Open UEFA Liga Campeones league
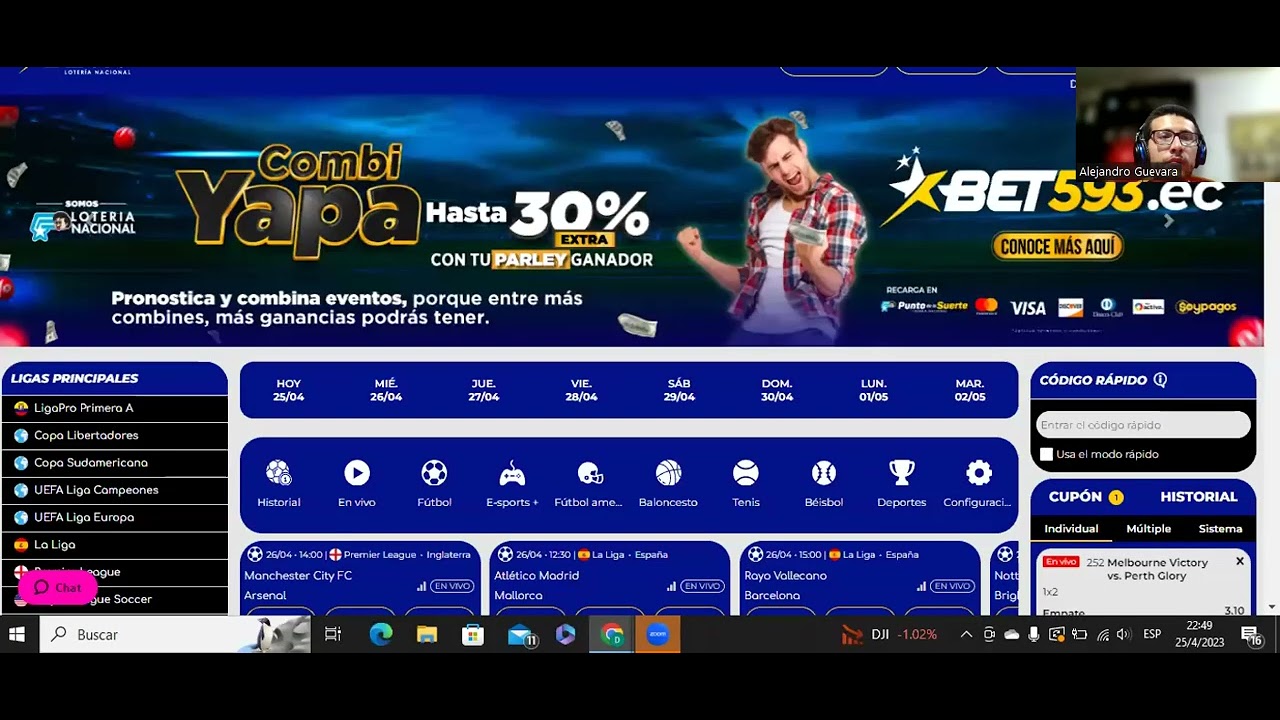 click(114, 490)
